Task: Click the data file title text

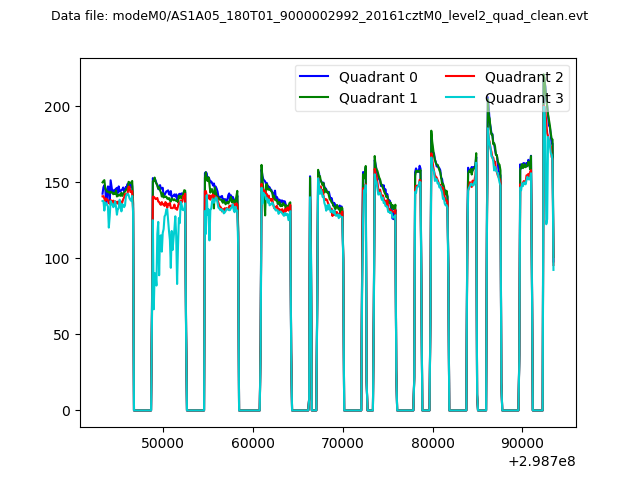Action: click(319, 16)
